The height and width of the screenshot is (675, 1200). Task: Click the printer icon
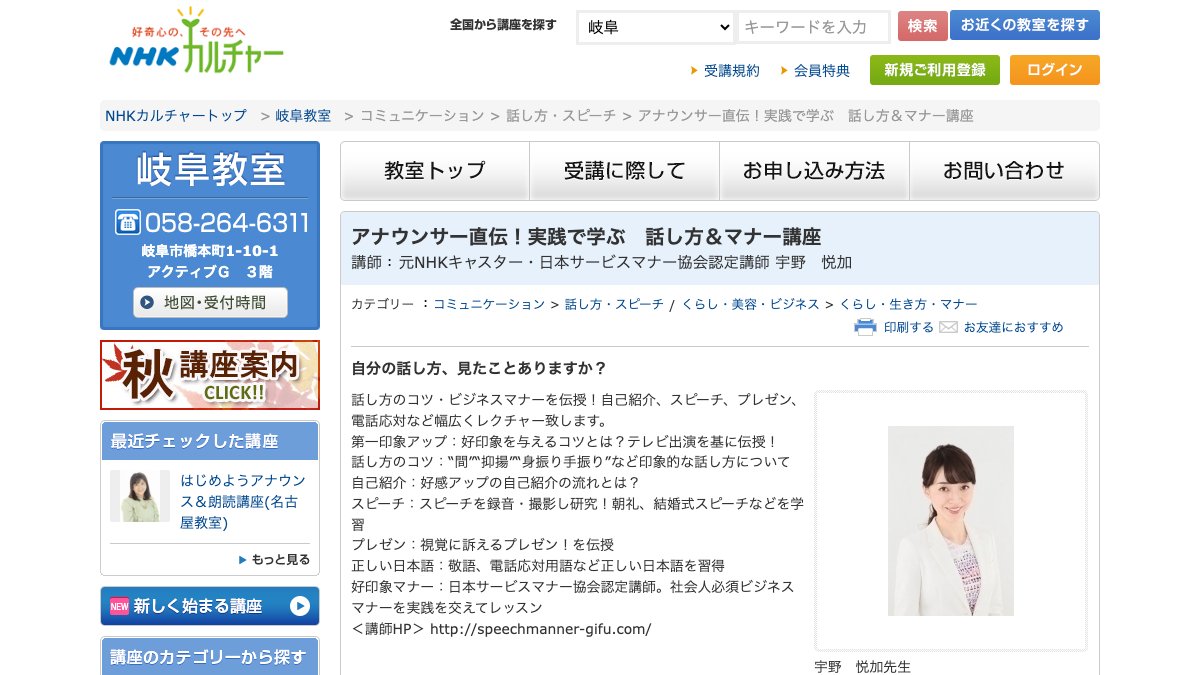pyautogui.click(x=865, y=327)
